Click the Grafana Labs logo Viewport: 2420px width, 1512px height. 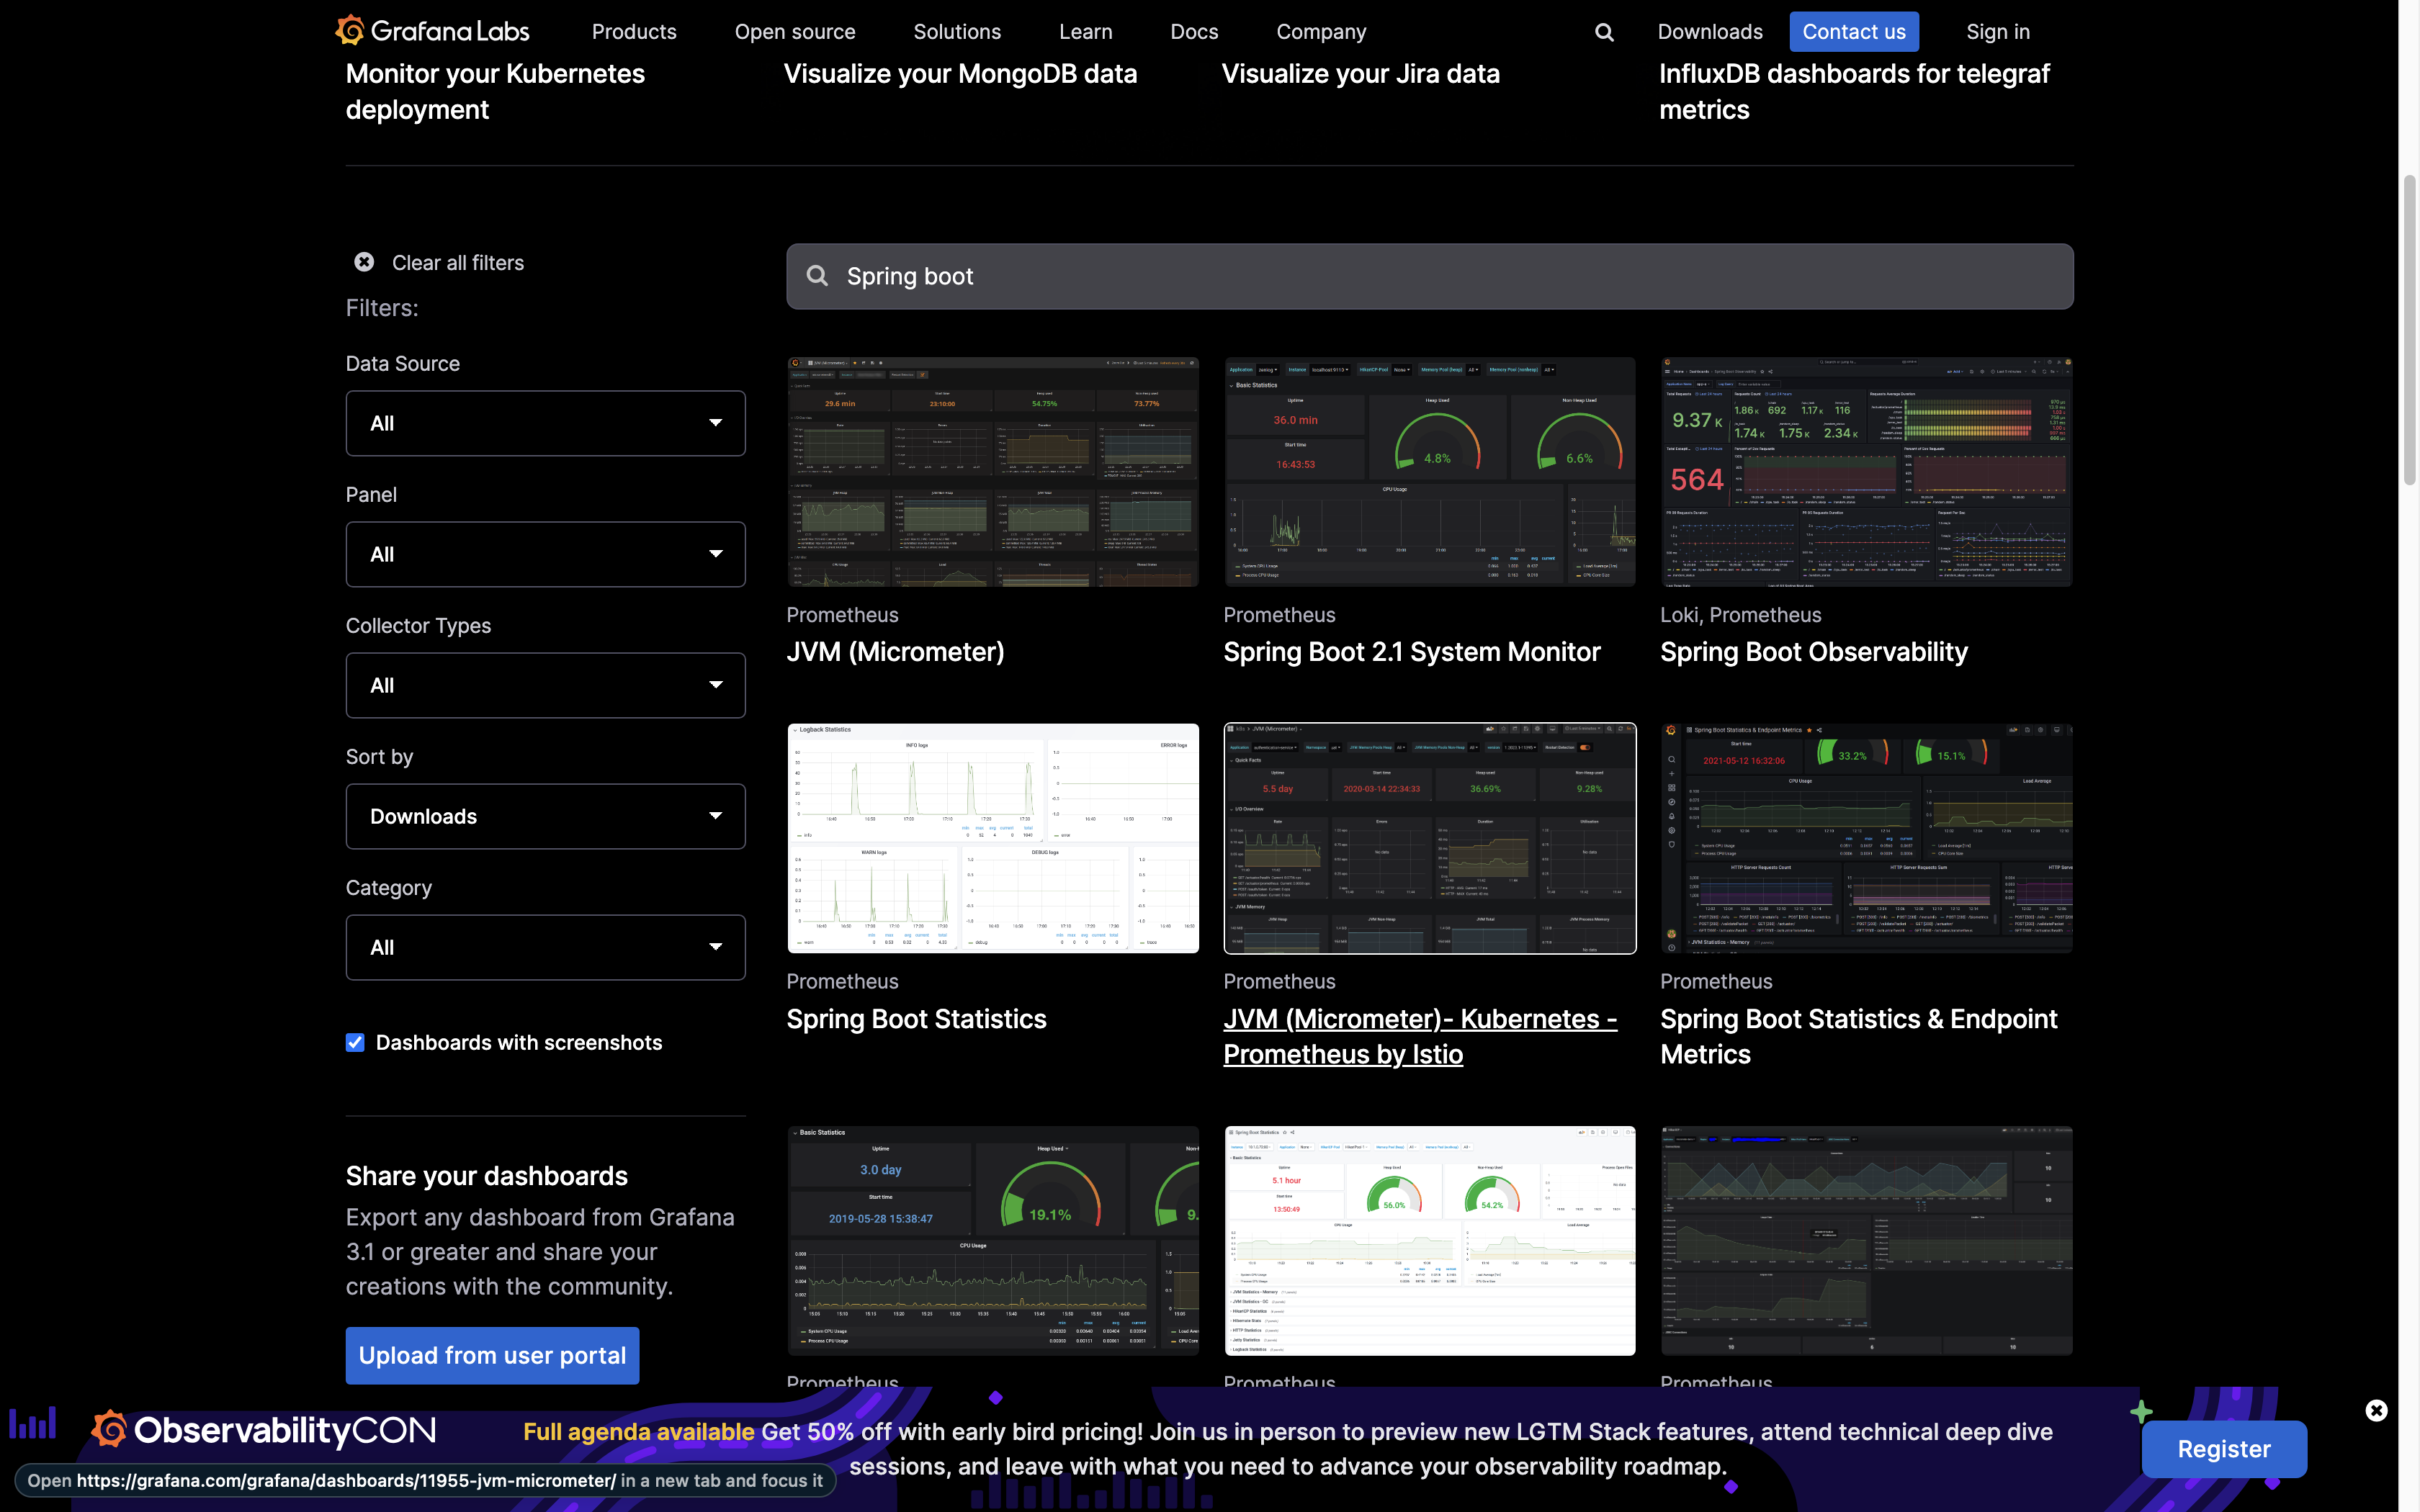point(432,31)
